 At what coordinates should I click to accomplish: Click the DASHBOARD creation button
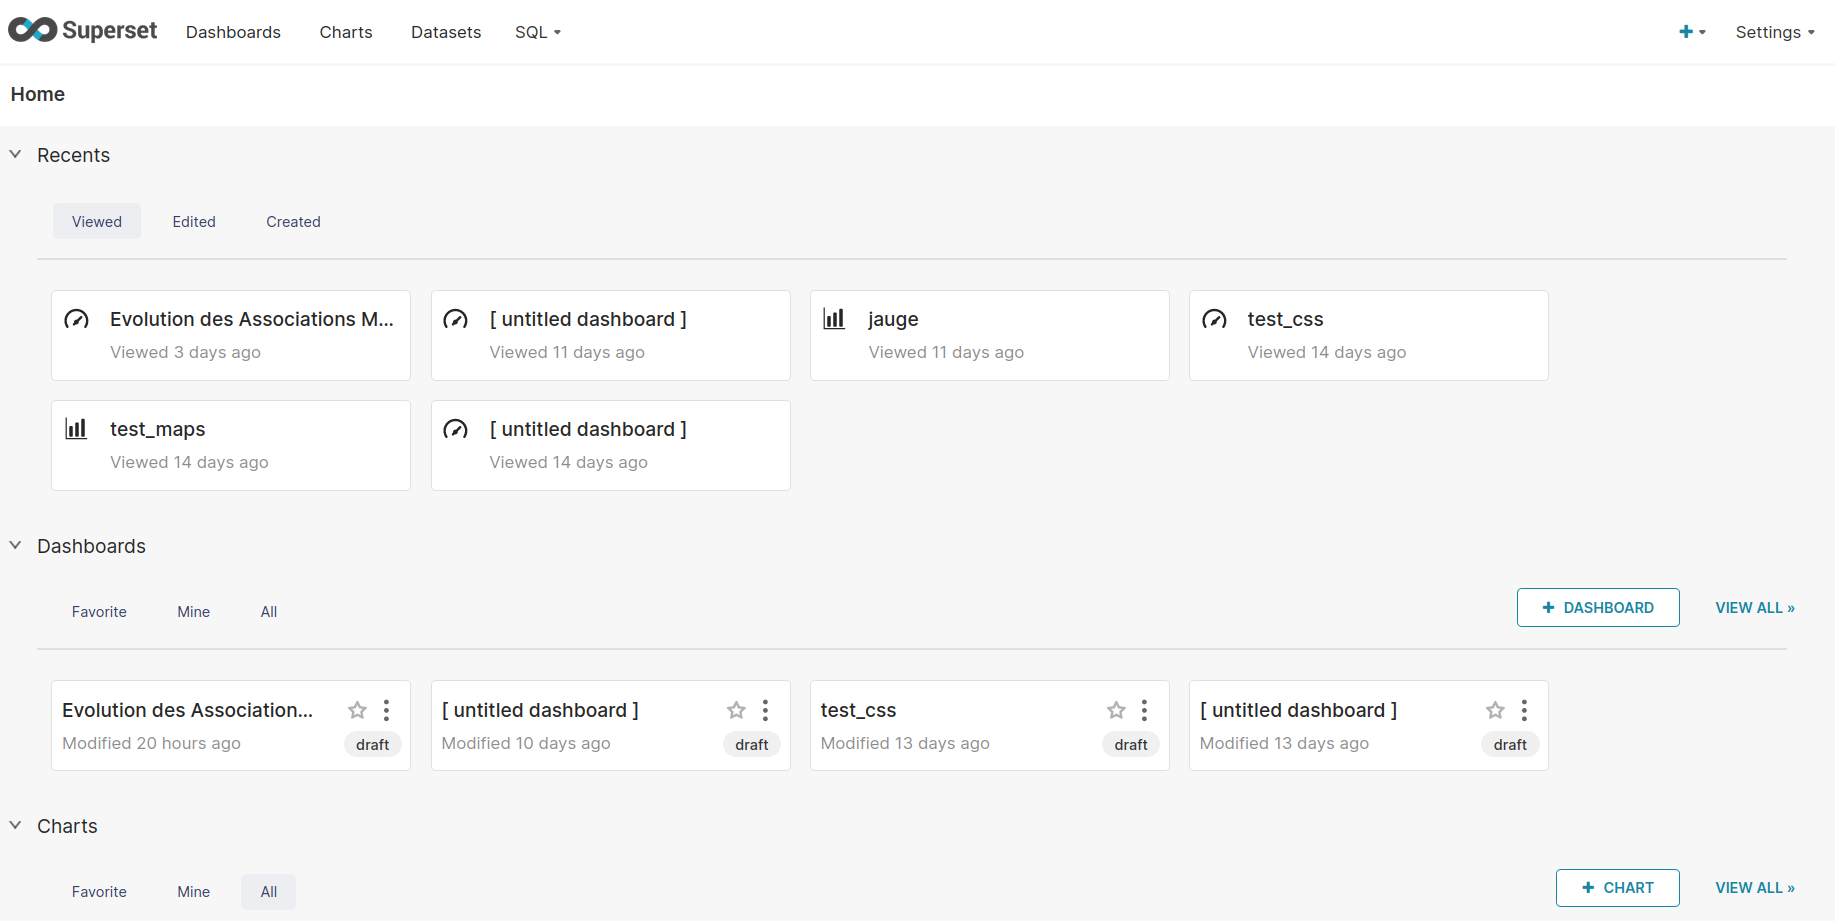click(x=1597, y=607)
